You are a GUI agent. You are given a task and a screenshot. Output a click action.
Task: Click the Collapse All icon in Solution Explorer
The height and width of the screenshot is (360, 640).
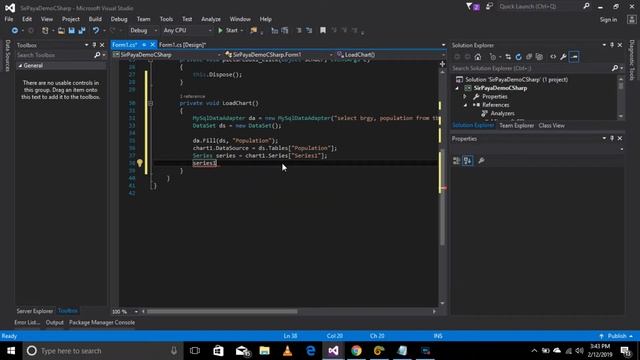(529, 57)
